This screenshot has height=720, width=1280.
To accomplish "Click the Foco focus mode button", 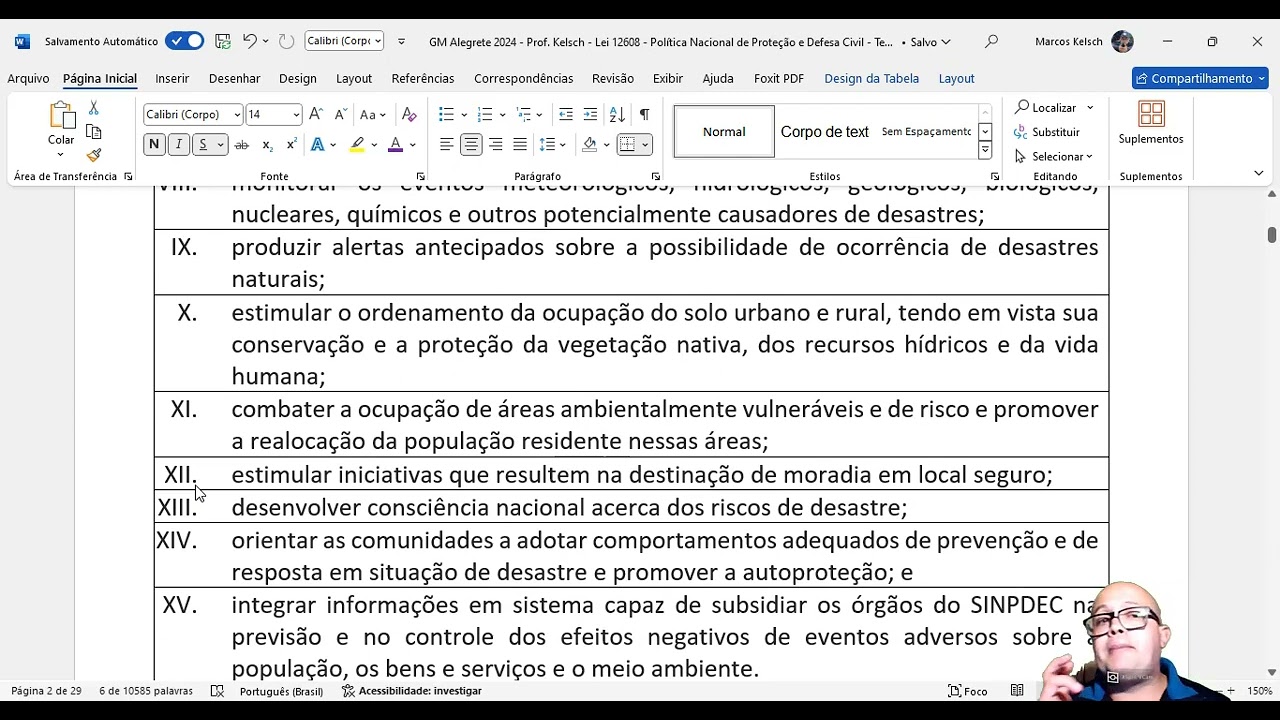I will [x=968, y=691].
